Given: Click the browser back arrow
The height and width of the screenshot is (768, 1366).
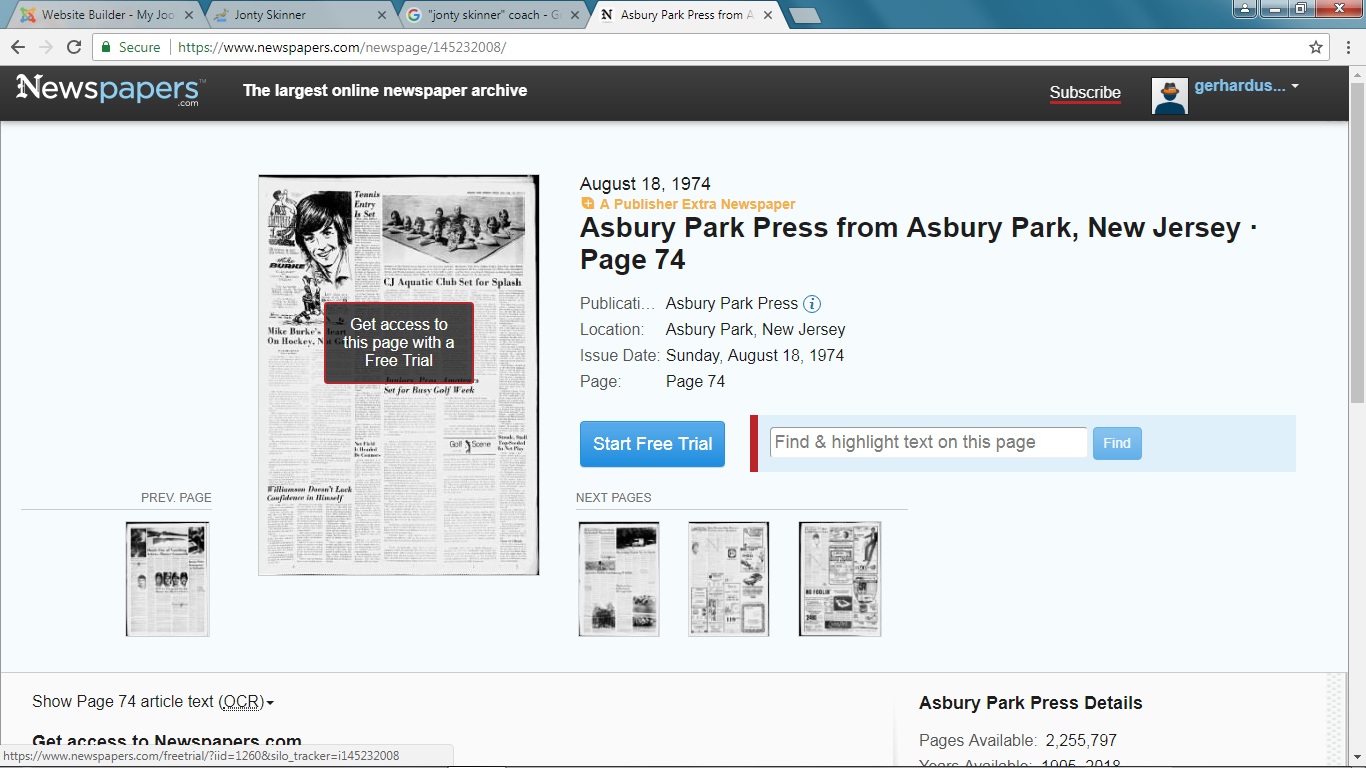Looking at the screenshot, I should [x=18, y=47].
